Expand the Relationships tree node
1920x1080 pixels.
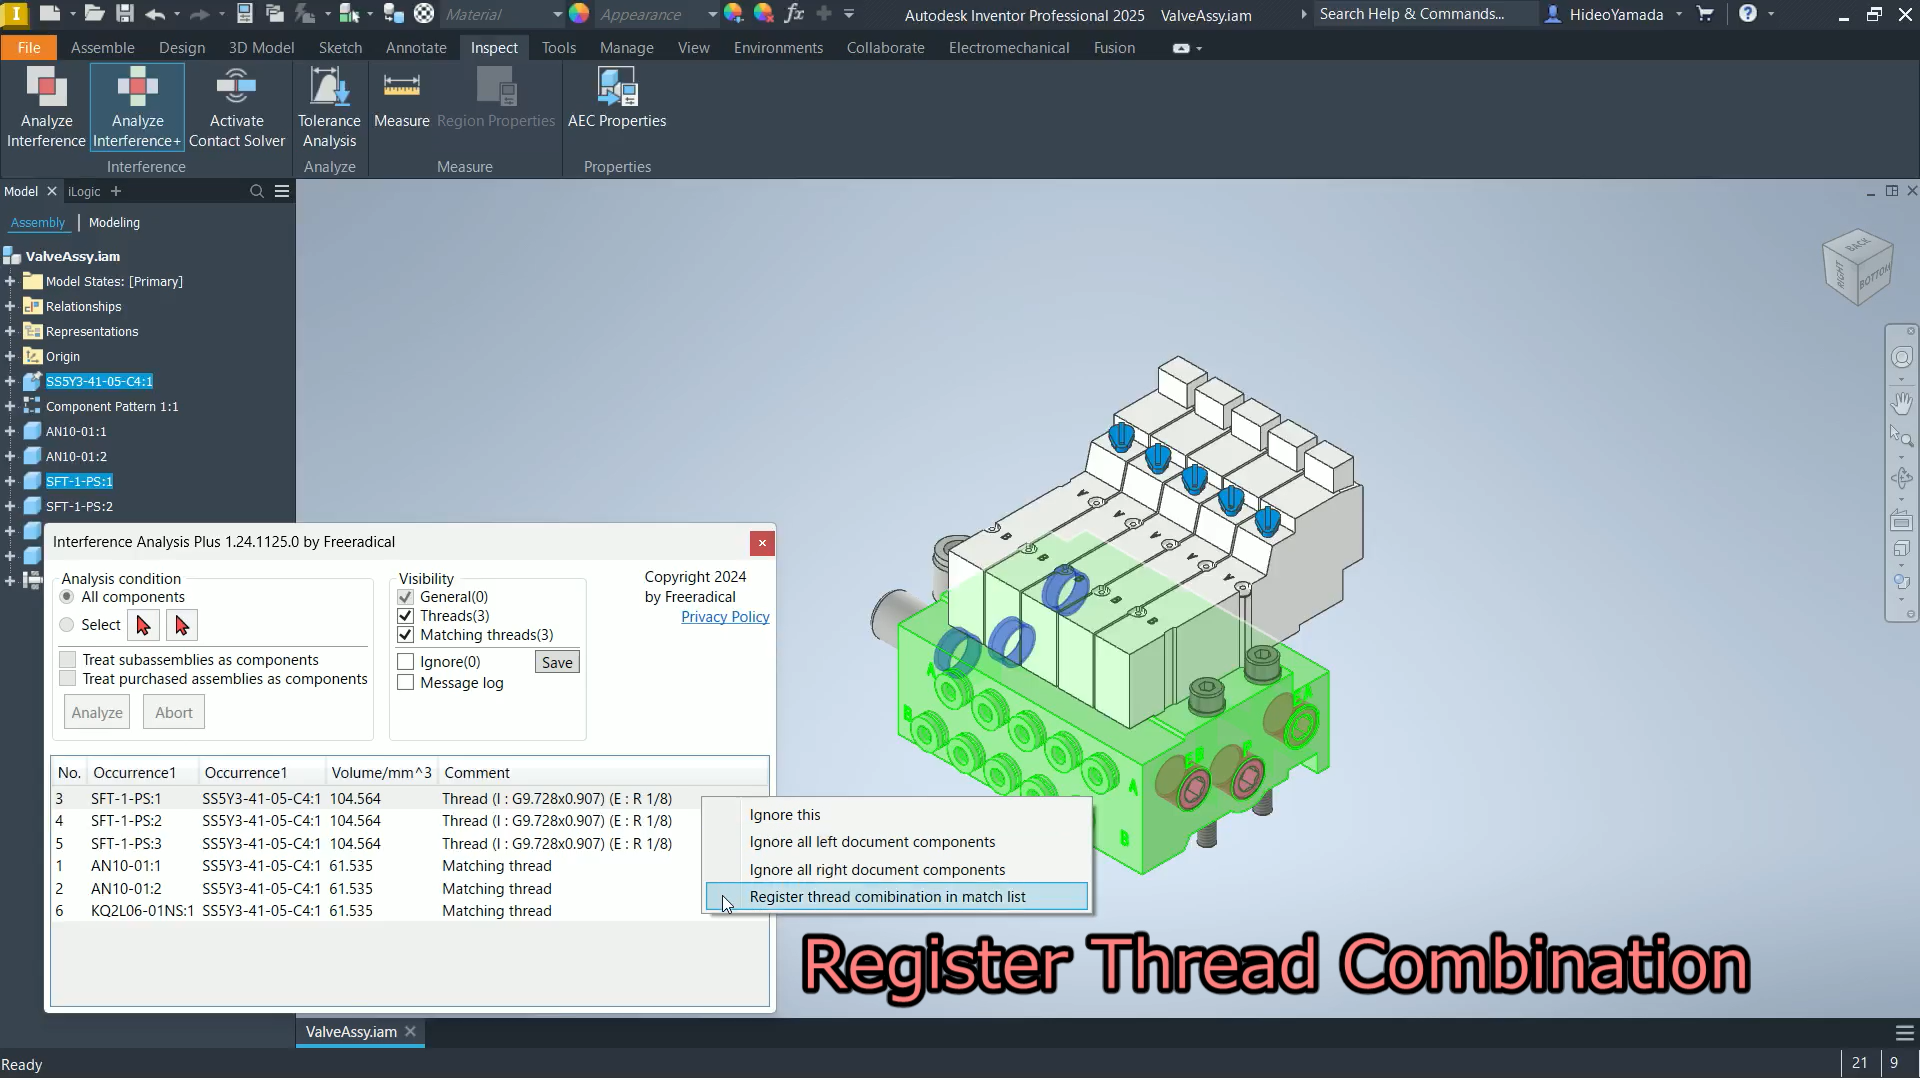pyautogui.click(x=10, y=307)
